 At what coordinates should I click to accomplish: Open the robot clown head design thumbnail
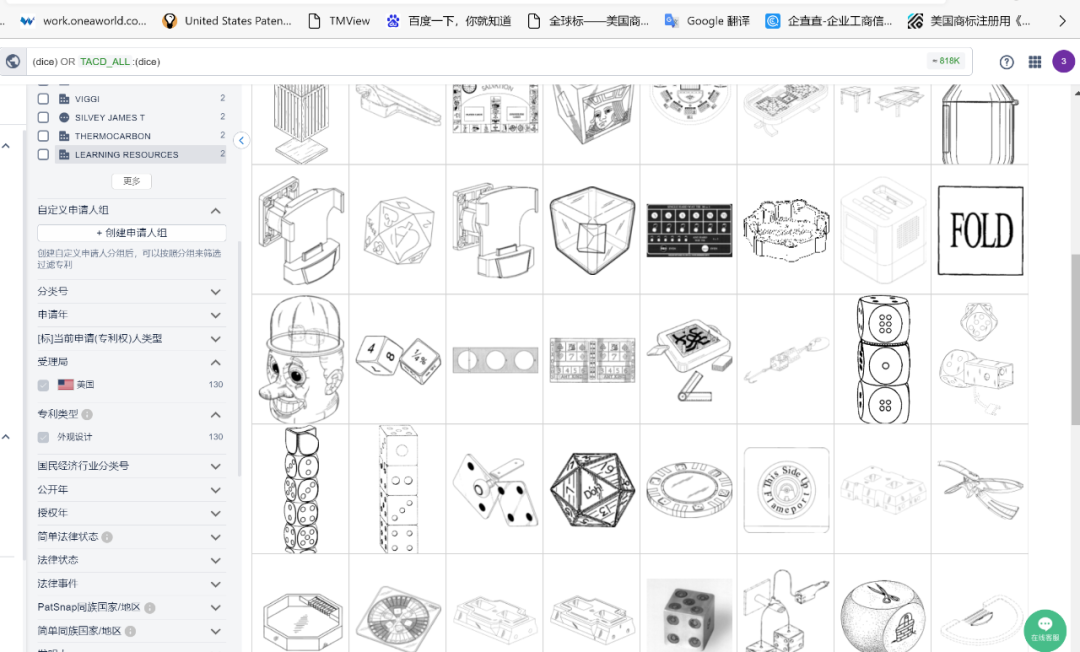[x=301, y=359]
